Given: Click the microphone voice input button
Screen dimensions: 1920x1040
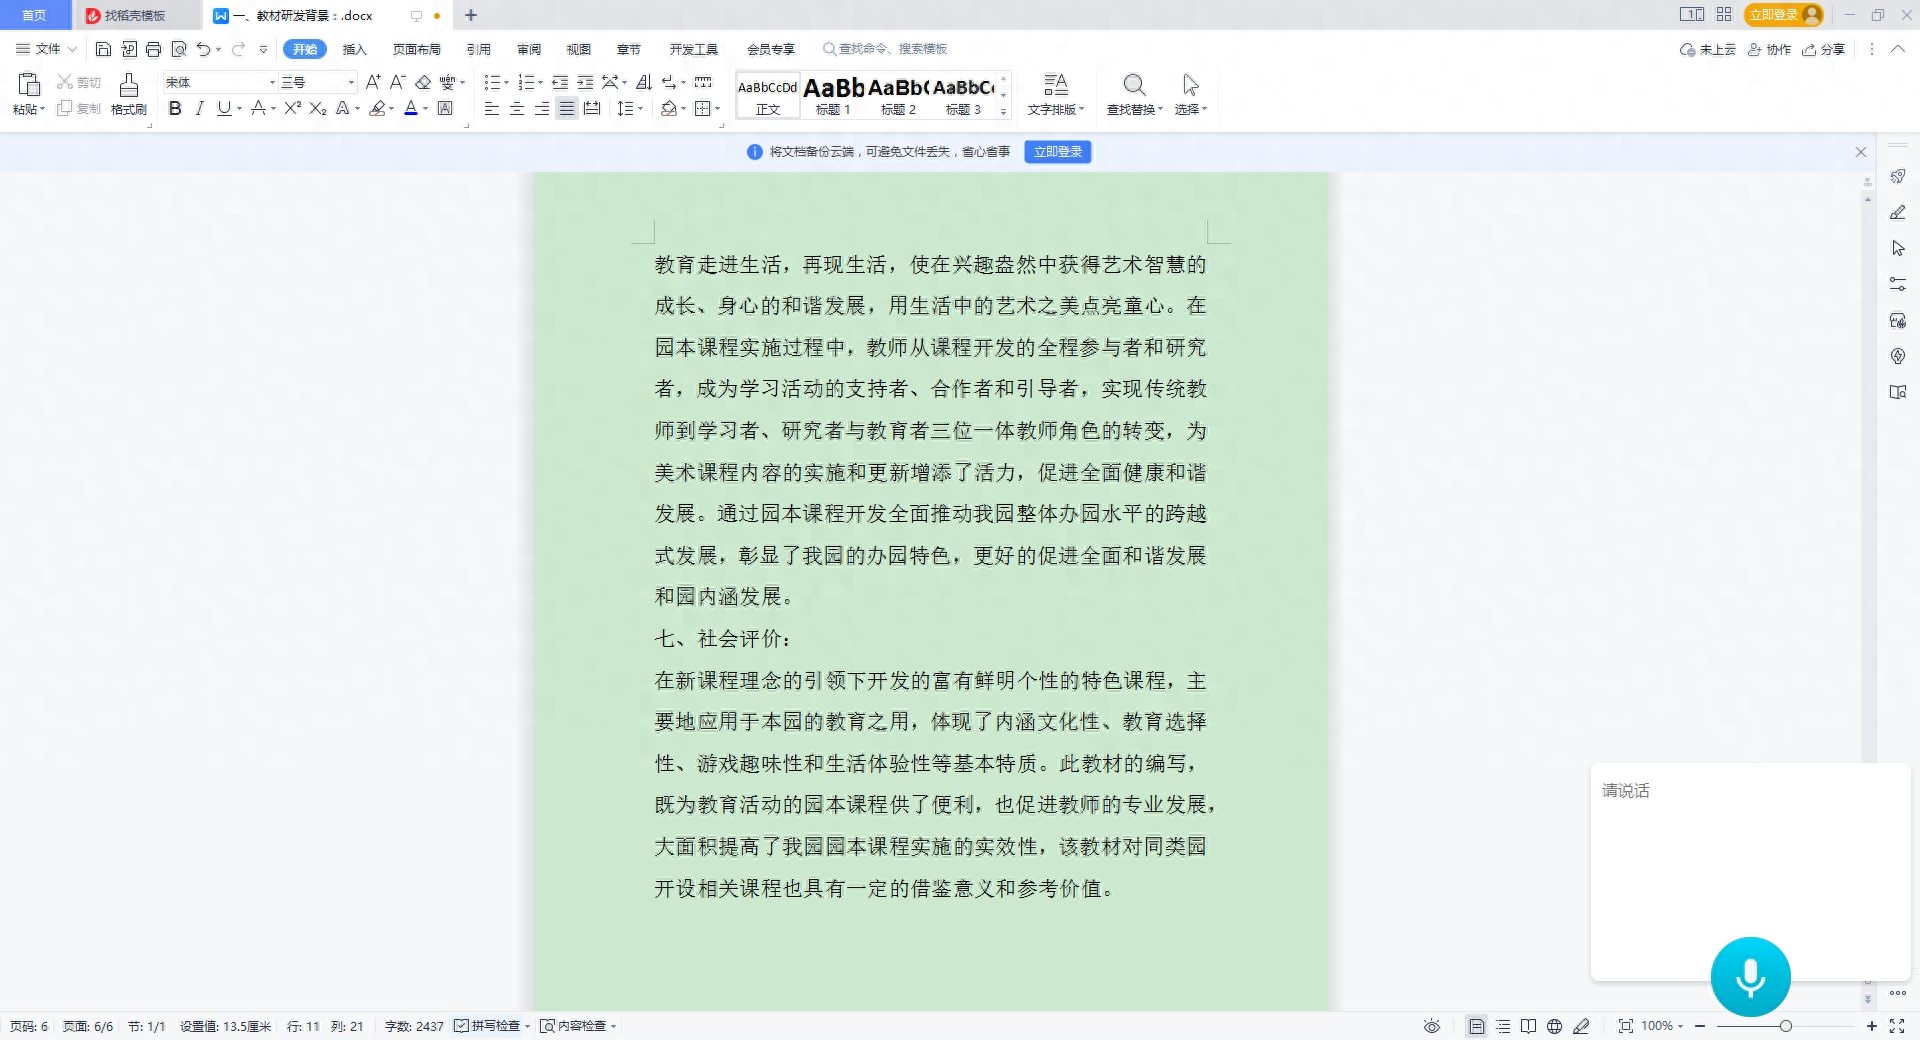Looking at the screenshot, I should [x=1750, y=977].
